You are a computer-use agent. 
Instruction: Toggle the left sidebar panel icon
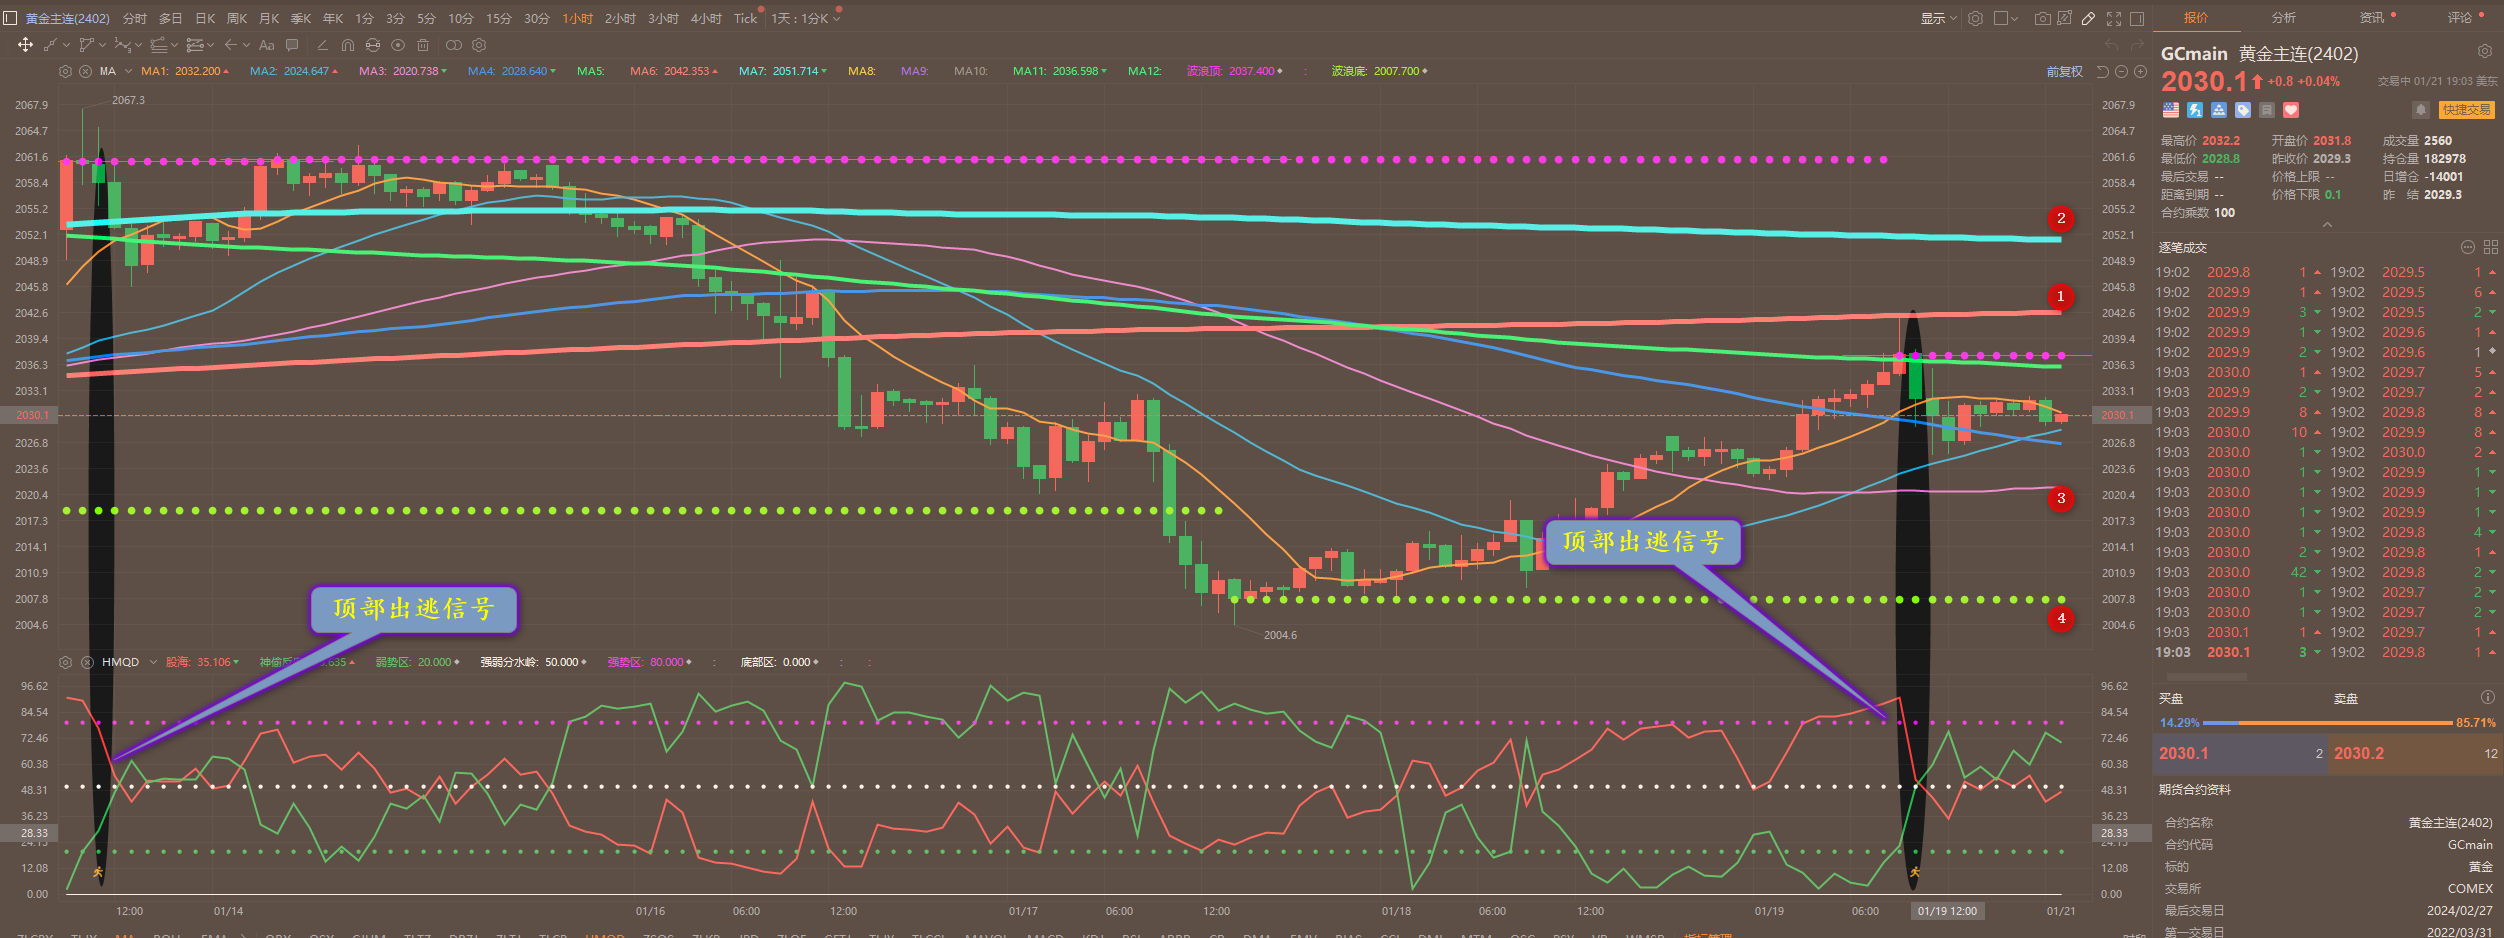pos(10,18)
